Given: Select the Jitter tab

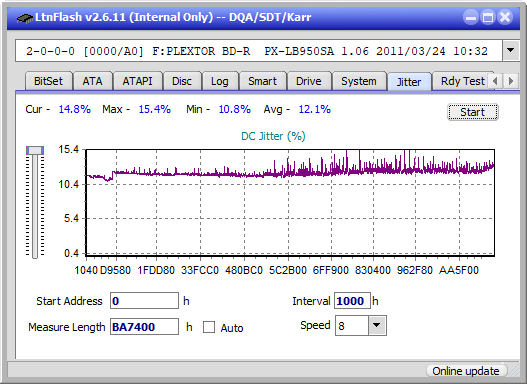Looking at the screenshot, I should [409, 82].
